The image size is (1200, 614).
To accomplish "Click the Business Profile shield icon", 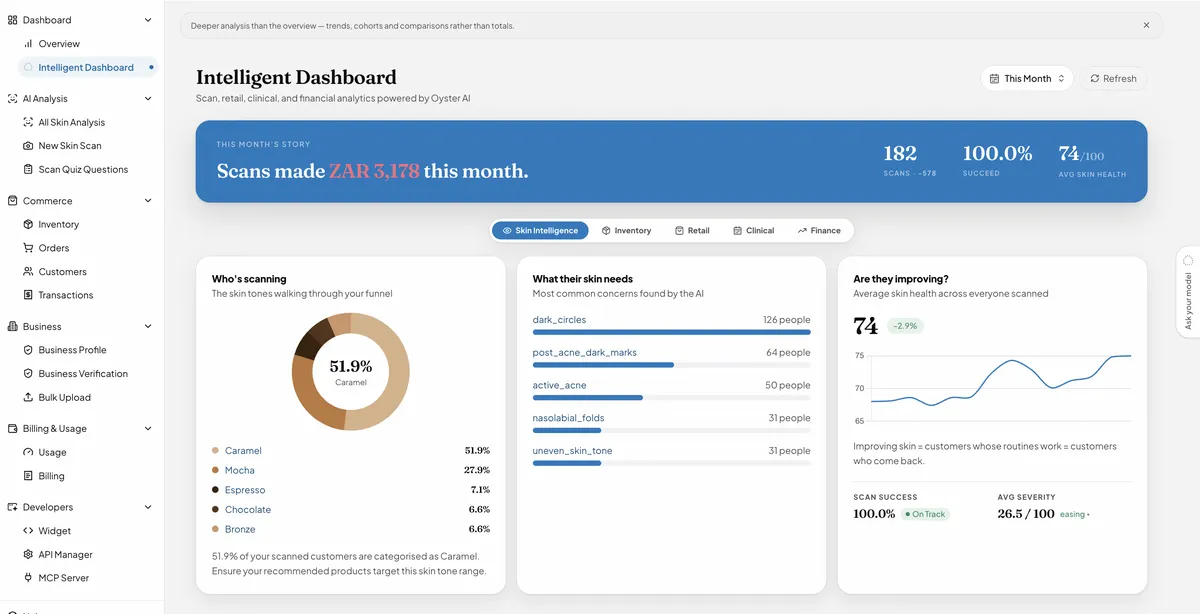I will tap(28, 350).
